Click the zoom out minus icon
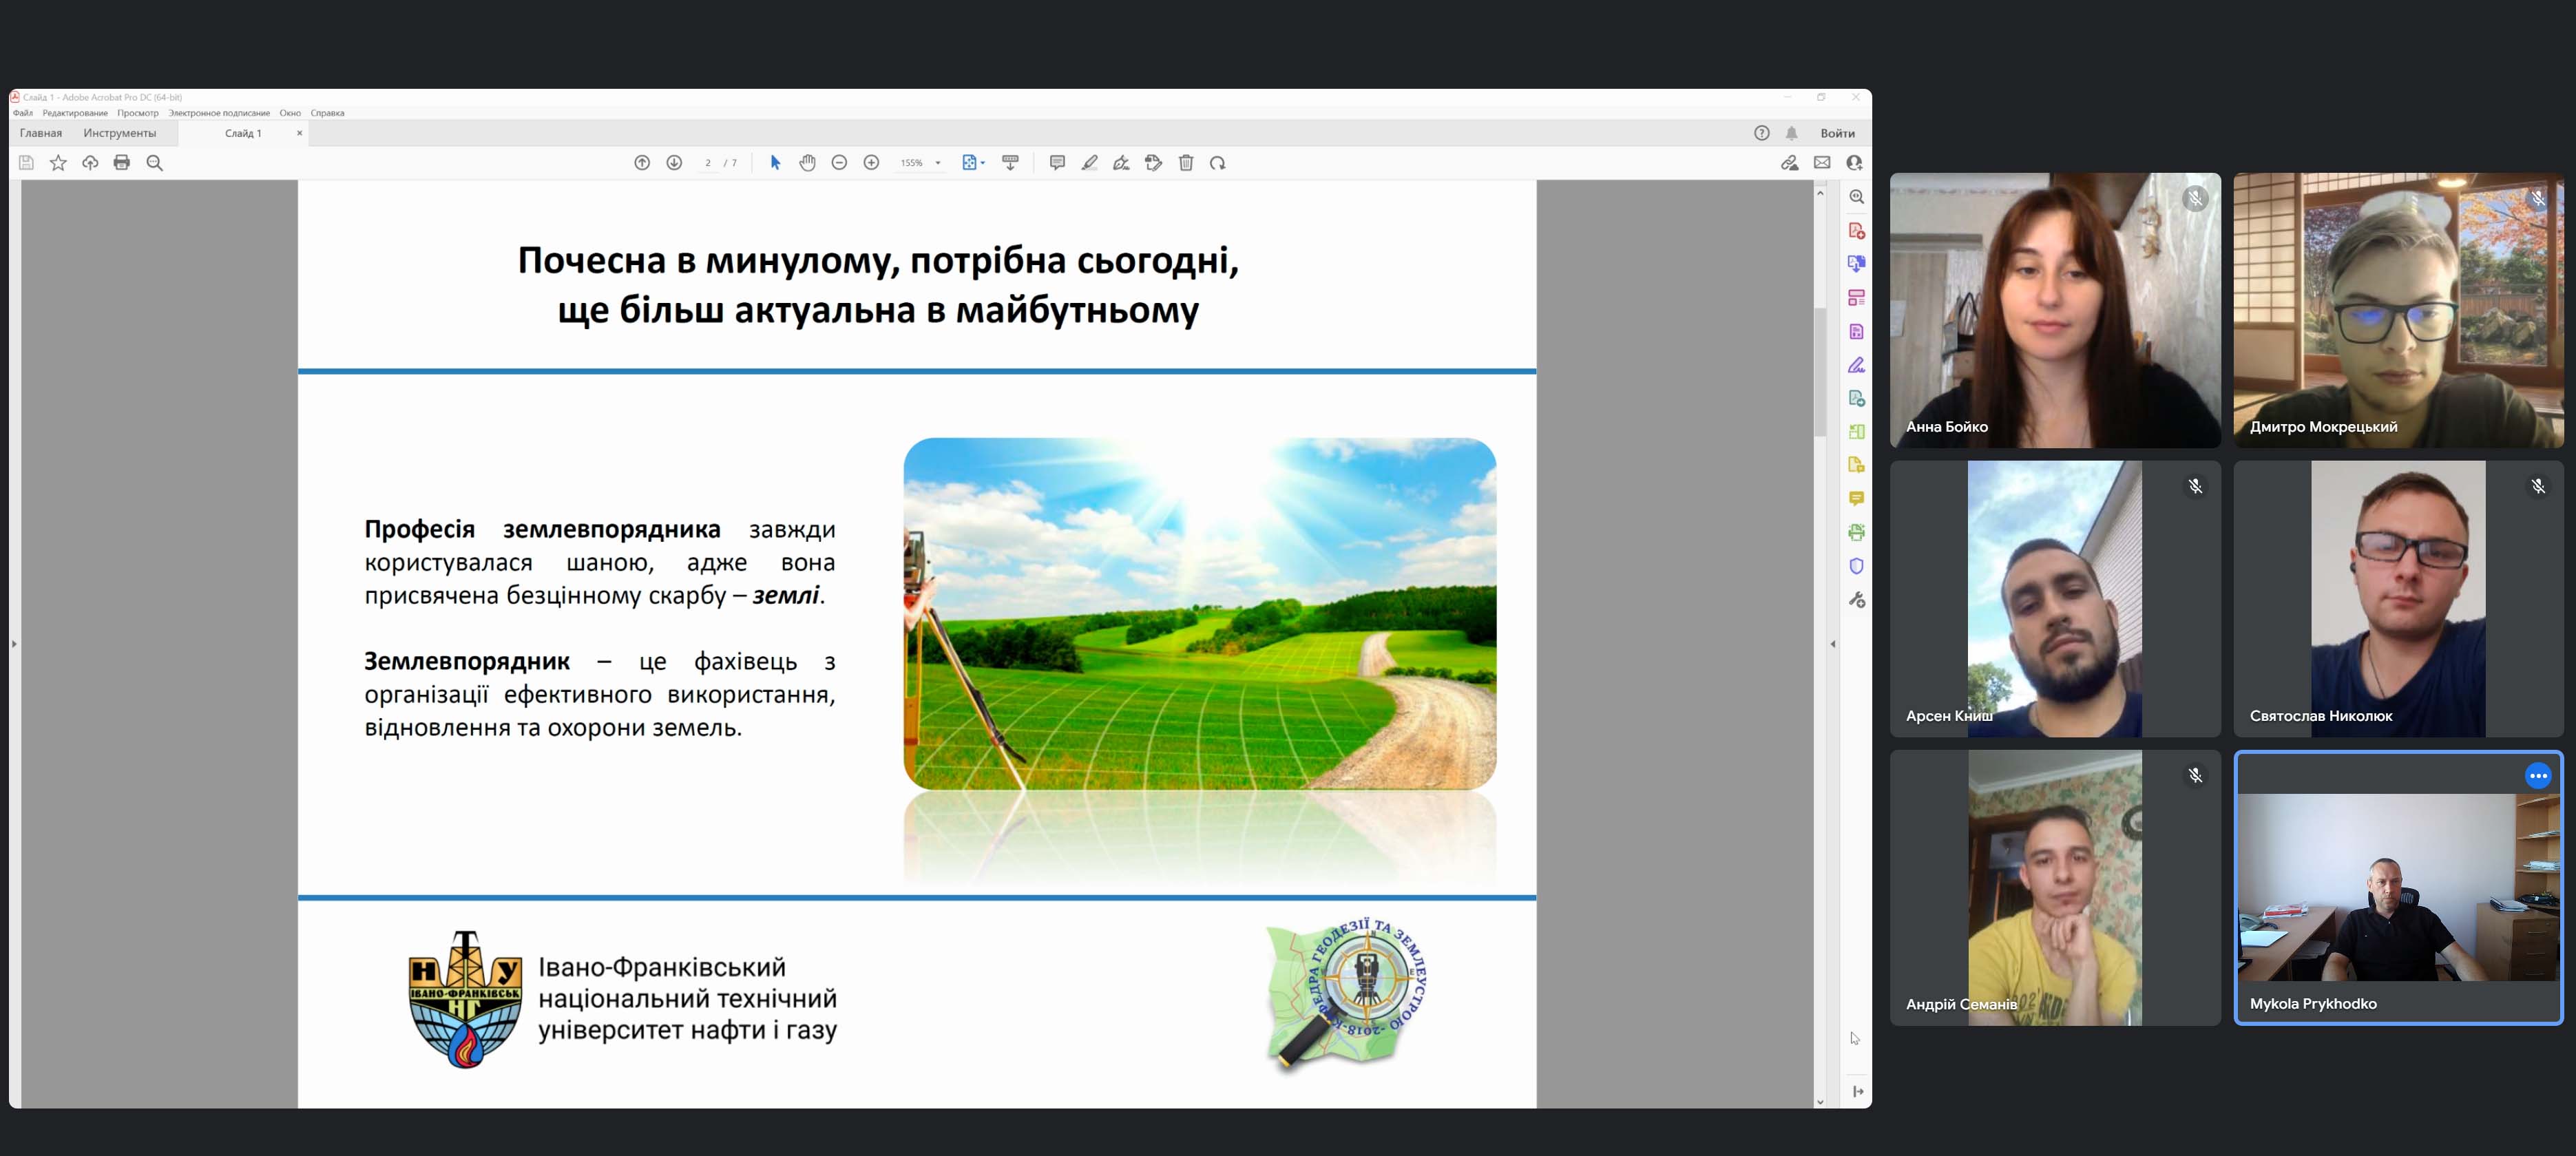This screenshot has height=1156, width=2576. (839, 163)
